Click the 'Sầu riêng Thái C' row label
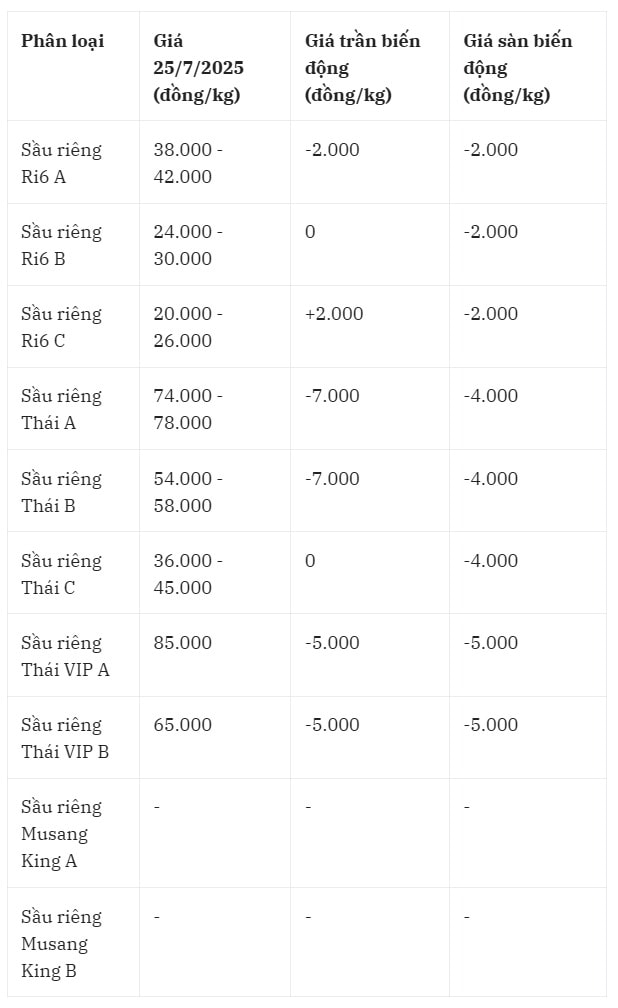Screen dimensions: 618x1008 click(x=61, y=574)
